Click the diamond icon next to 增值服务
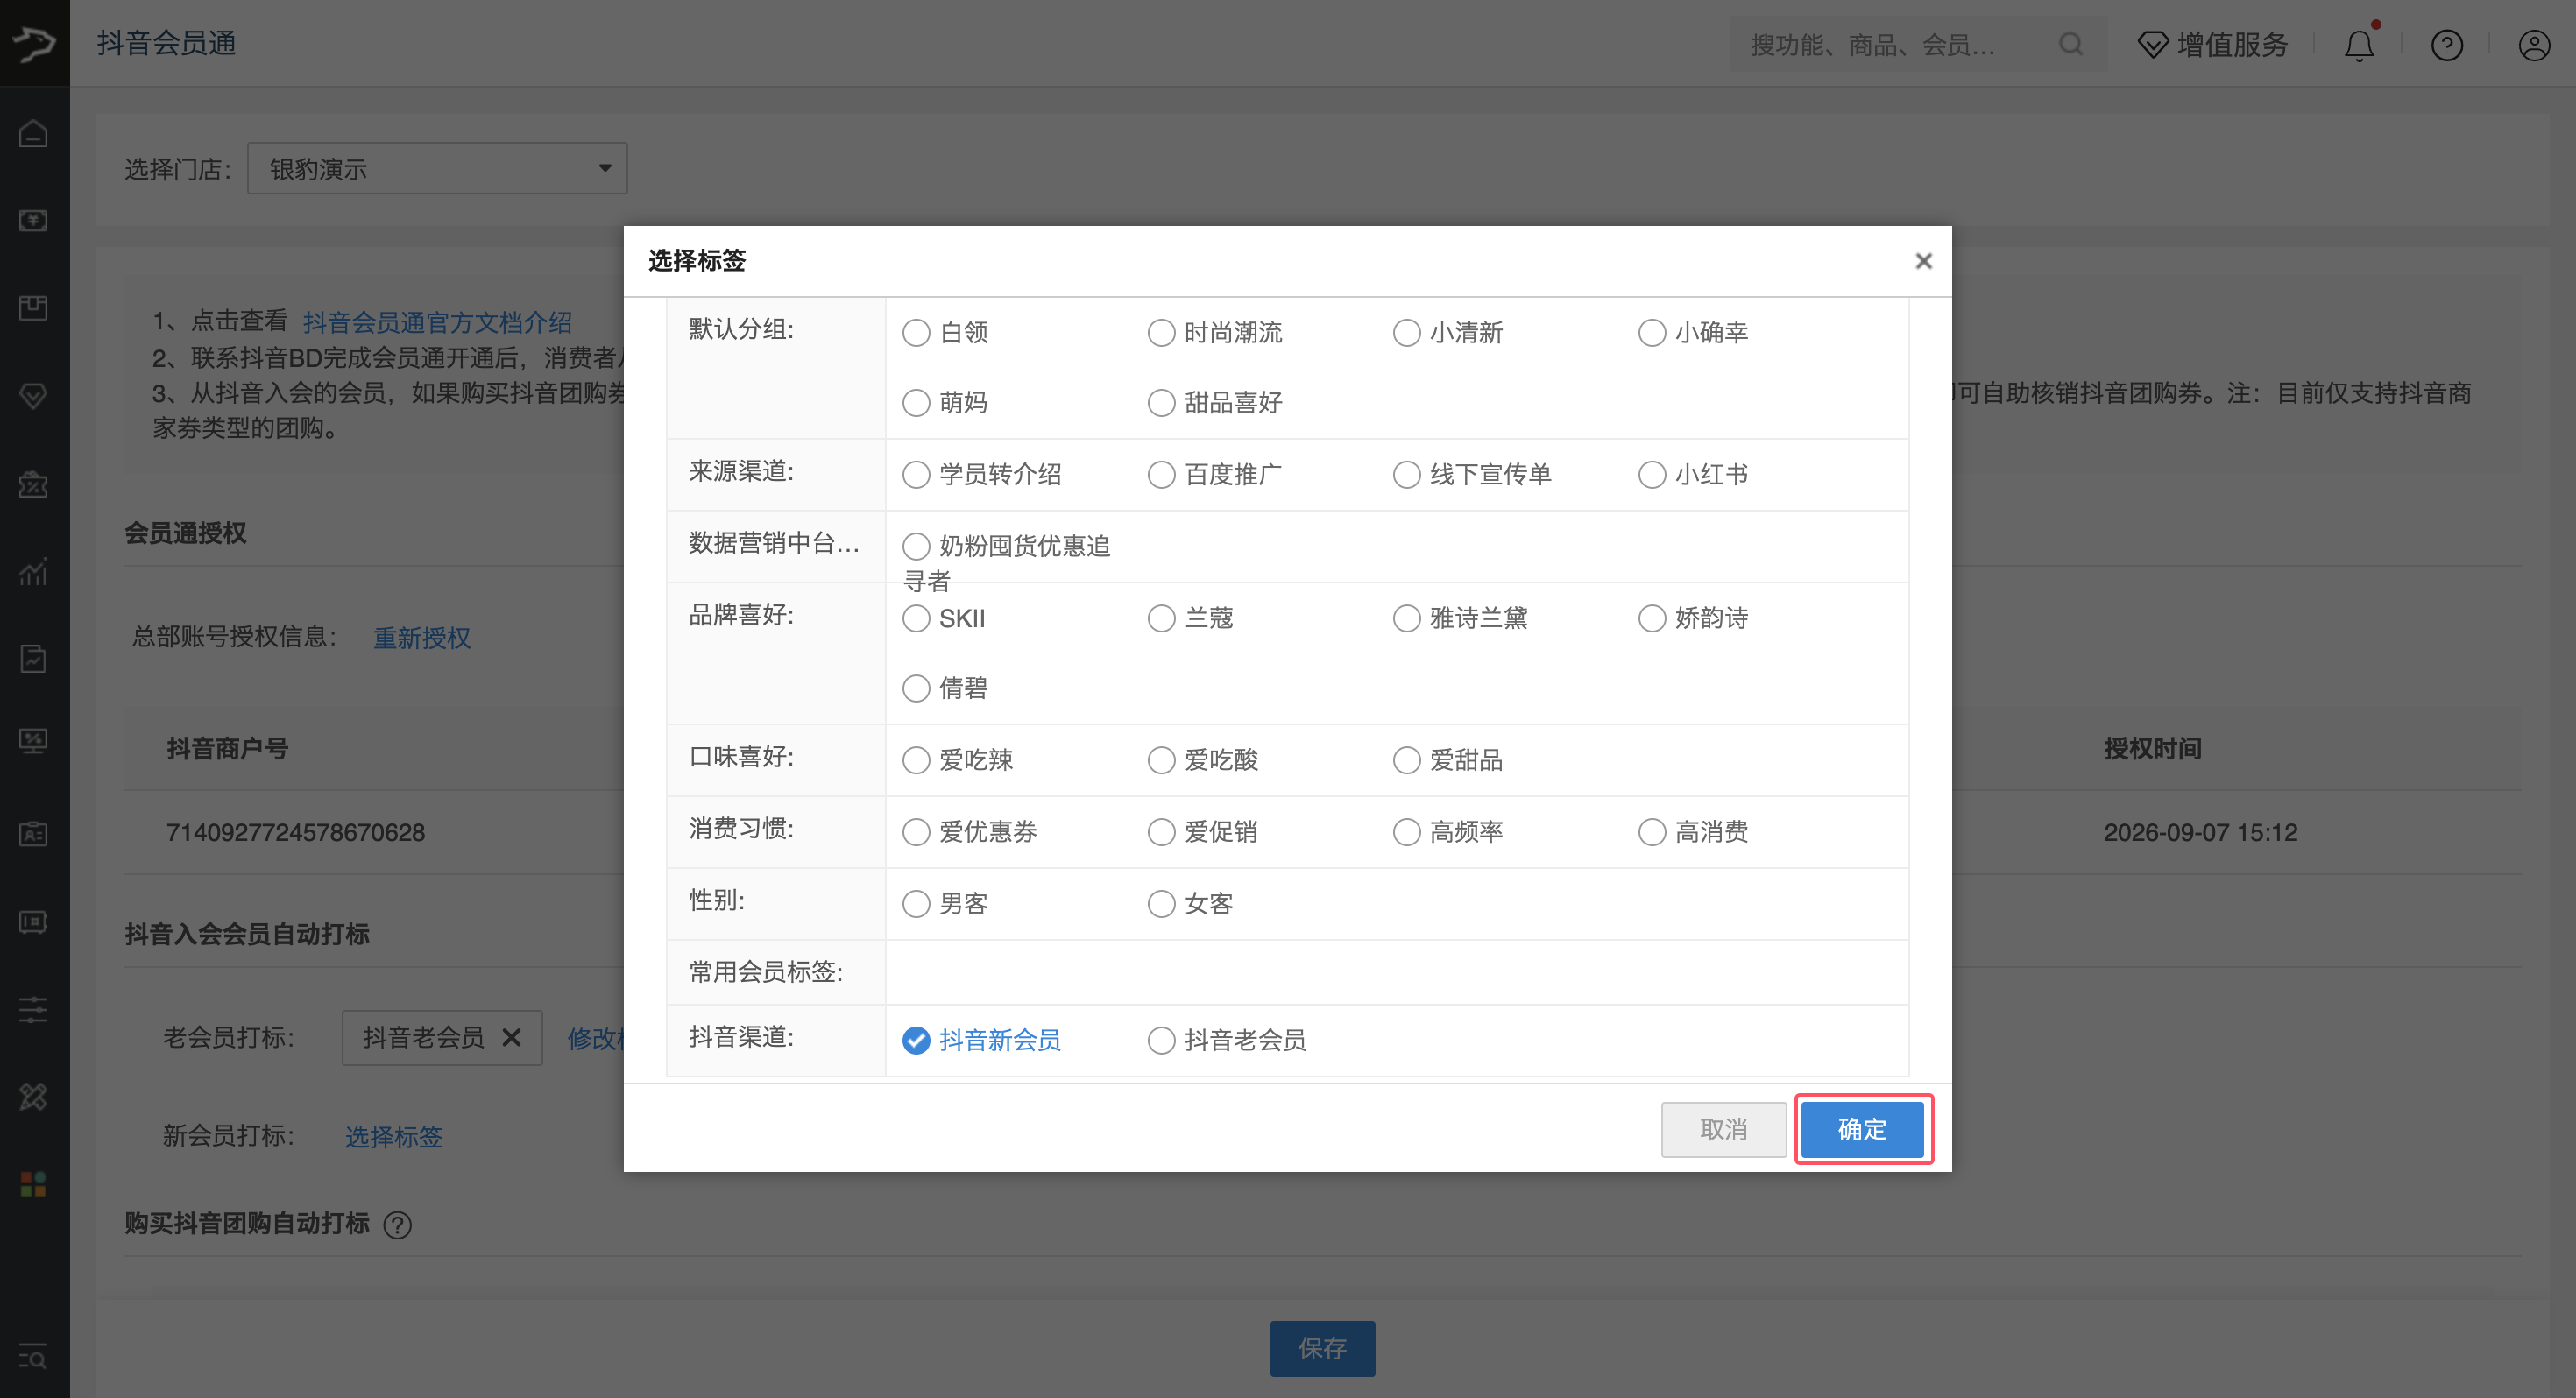Image resolution: width=2576 pixels, height=1398 pixels. tap(2153, 45)
